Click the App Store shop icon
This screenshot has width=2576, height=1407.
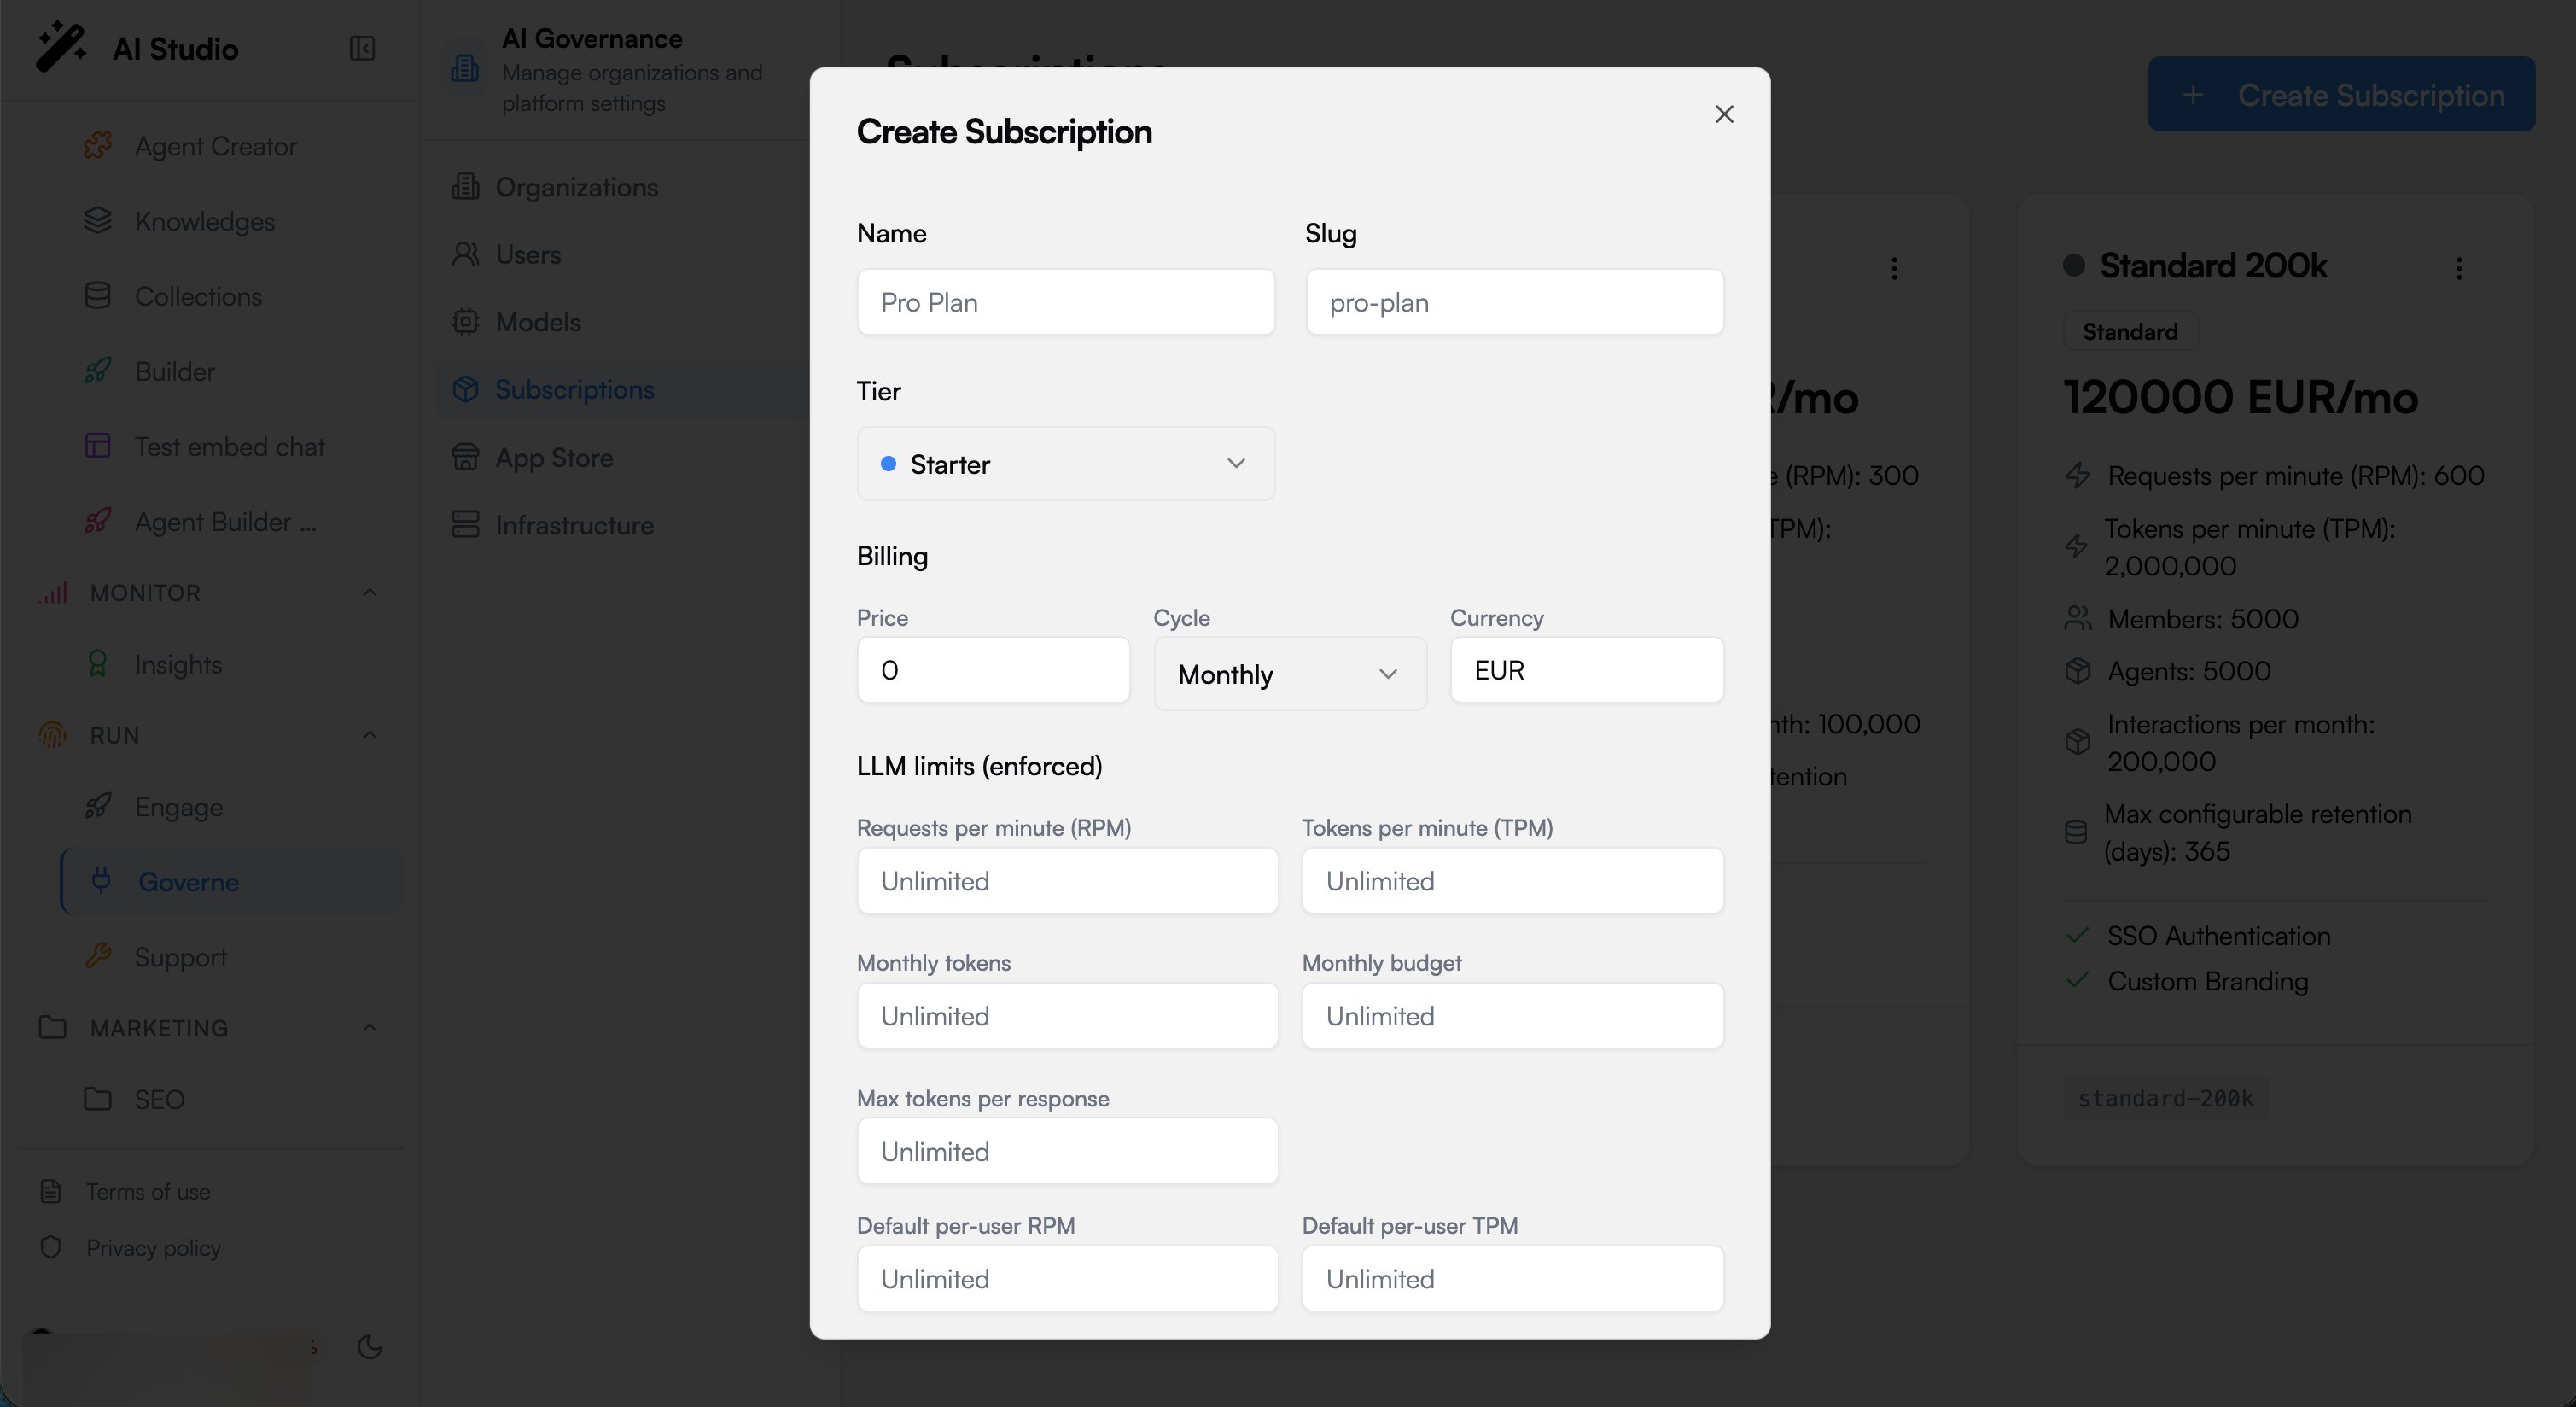click(466, 457)
